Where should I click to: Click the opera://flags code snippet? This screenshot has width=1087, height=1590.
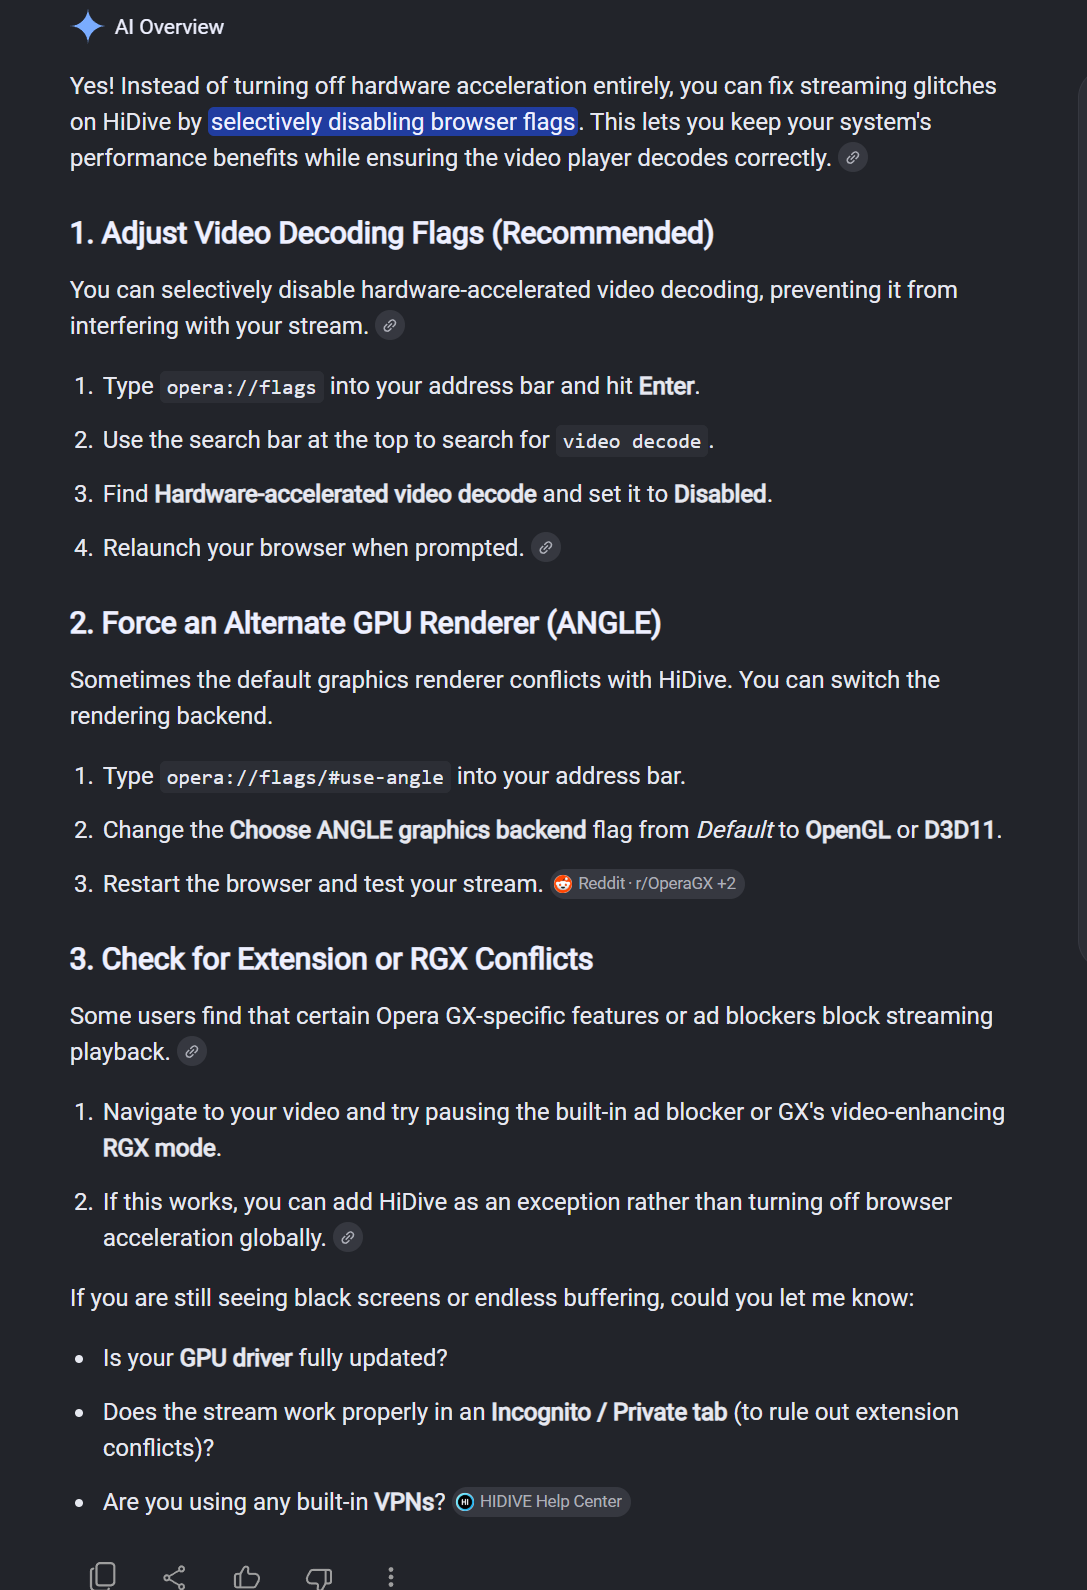pyautogui.click(x=241, y=387)
